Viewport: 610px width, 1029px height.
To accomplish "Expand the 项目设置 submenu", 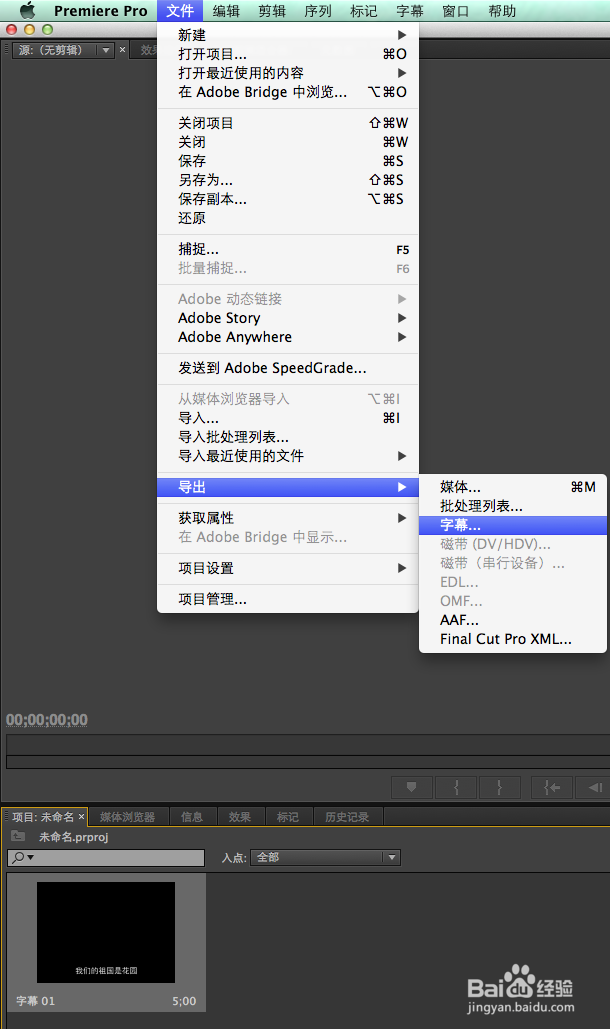I will [x=288, y=568].
